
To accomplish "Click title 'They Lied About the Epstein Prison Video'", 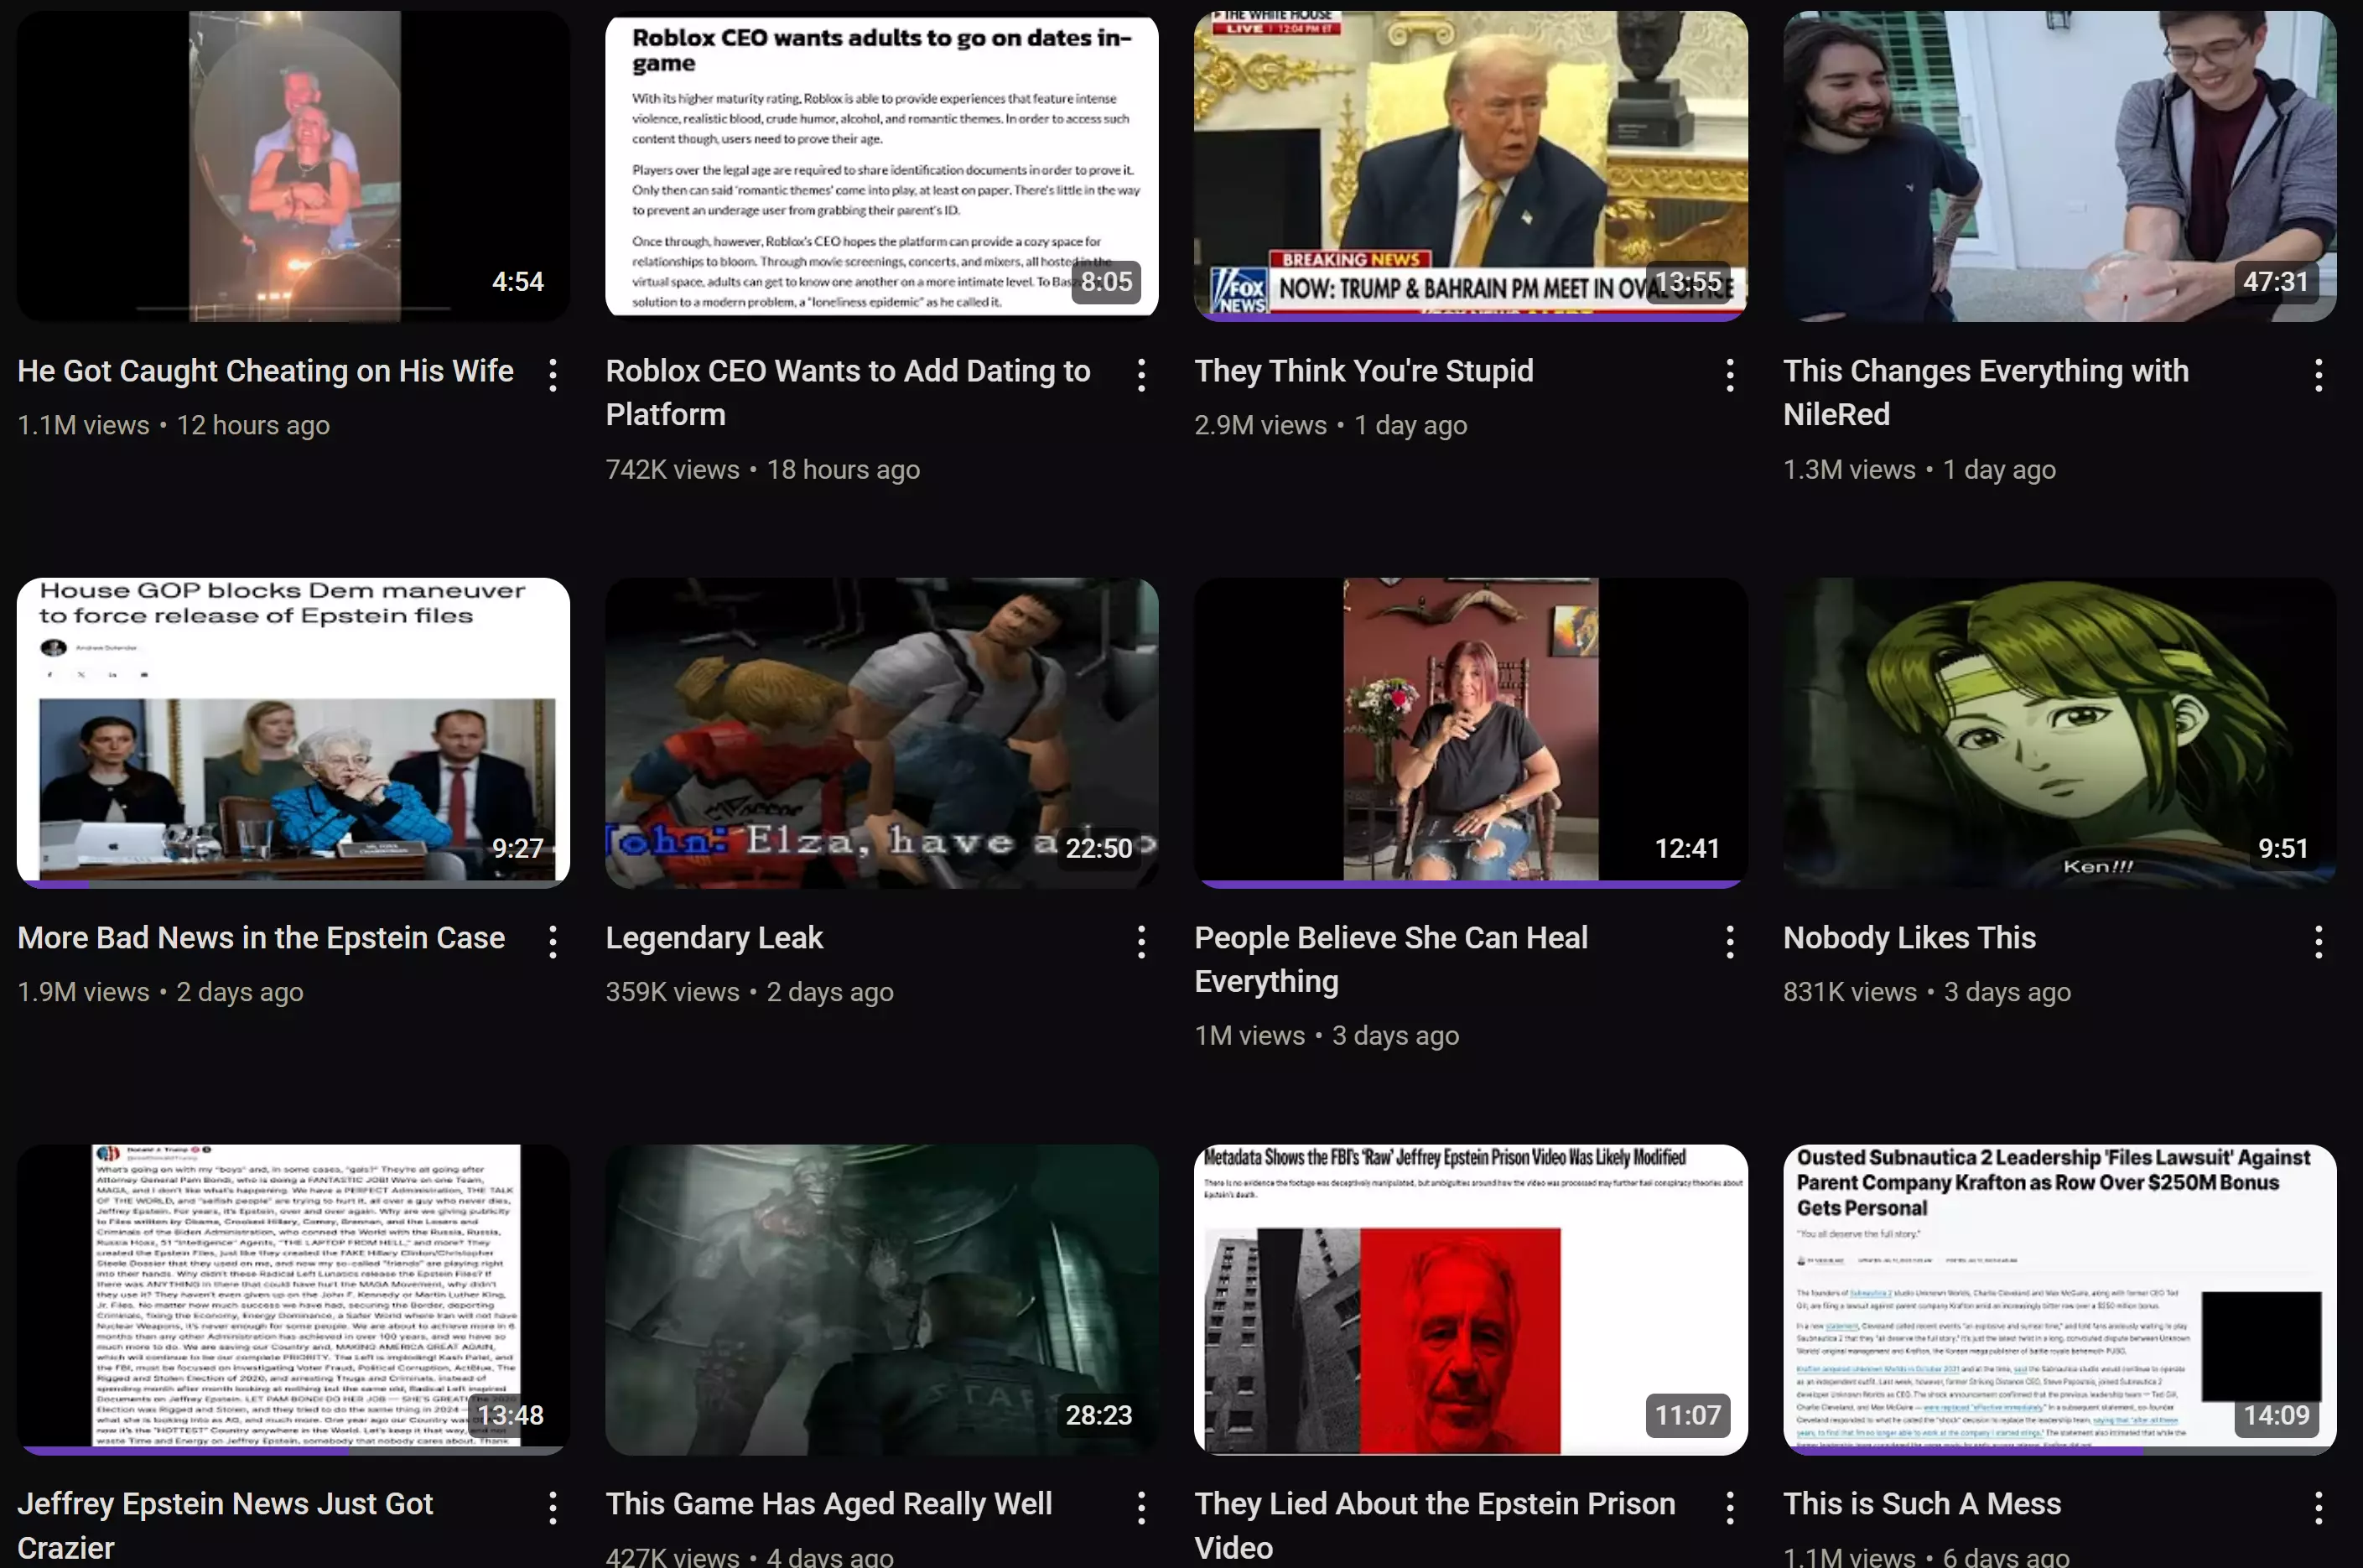I will 1435,1526.
